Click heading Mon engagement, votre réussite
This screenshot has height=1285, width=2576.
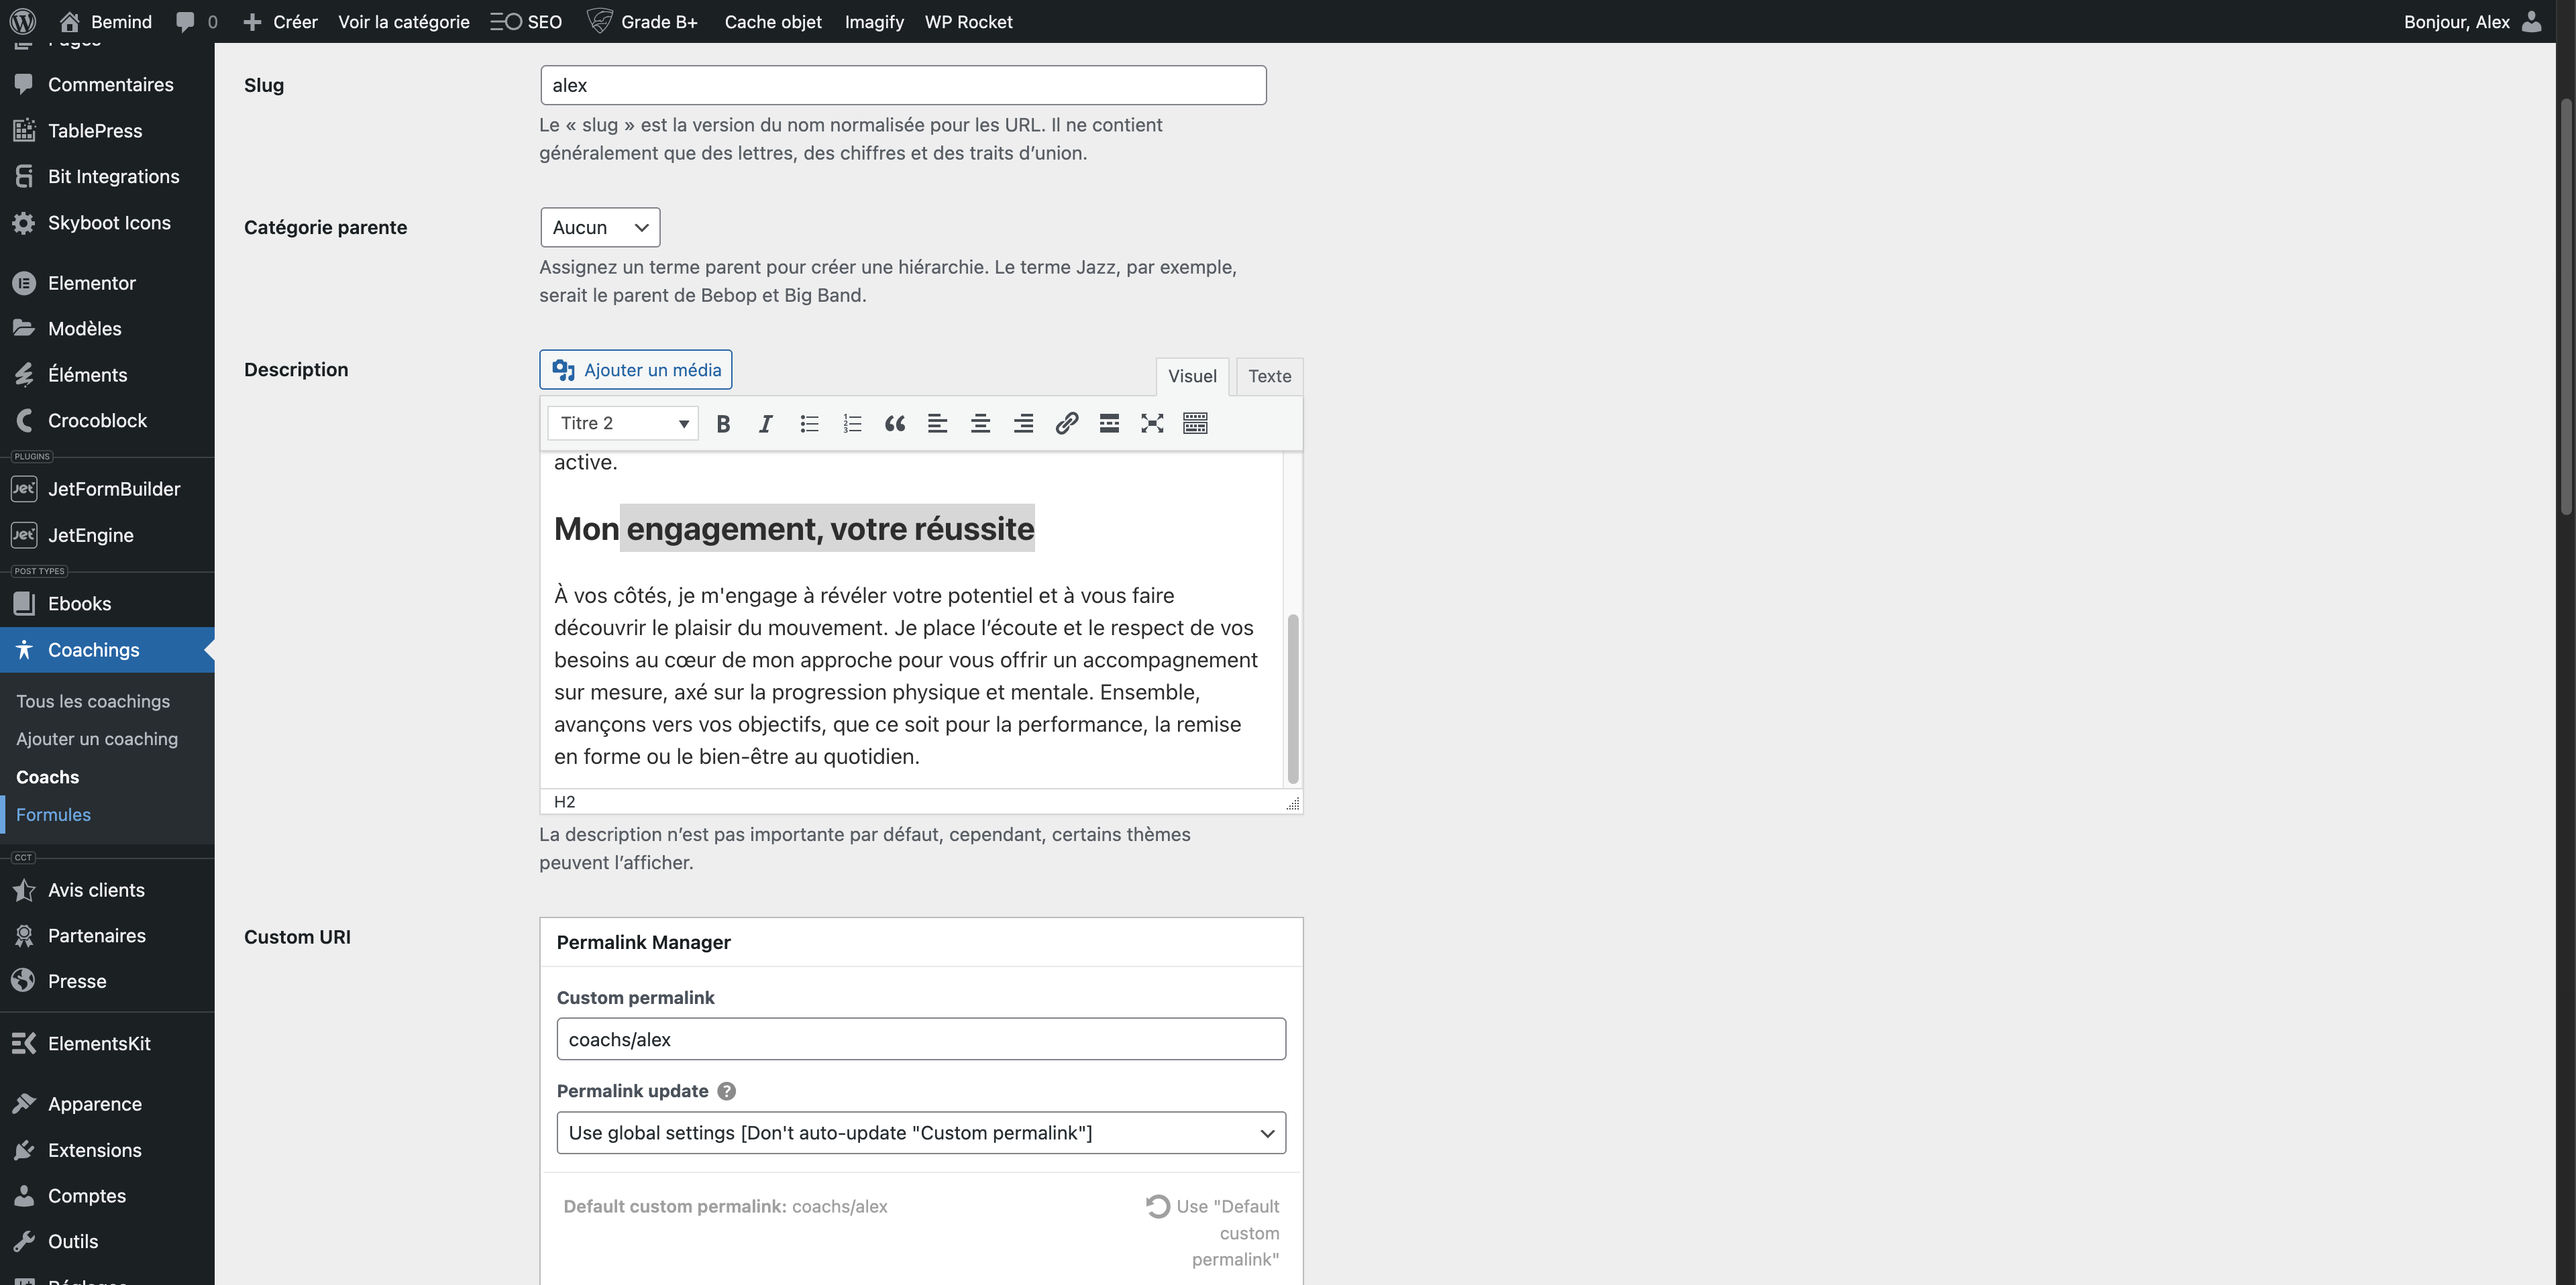coord(794,528)
